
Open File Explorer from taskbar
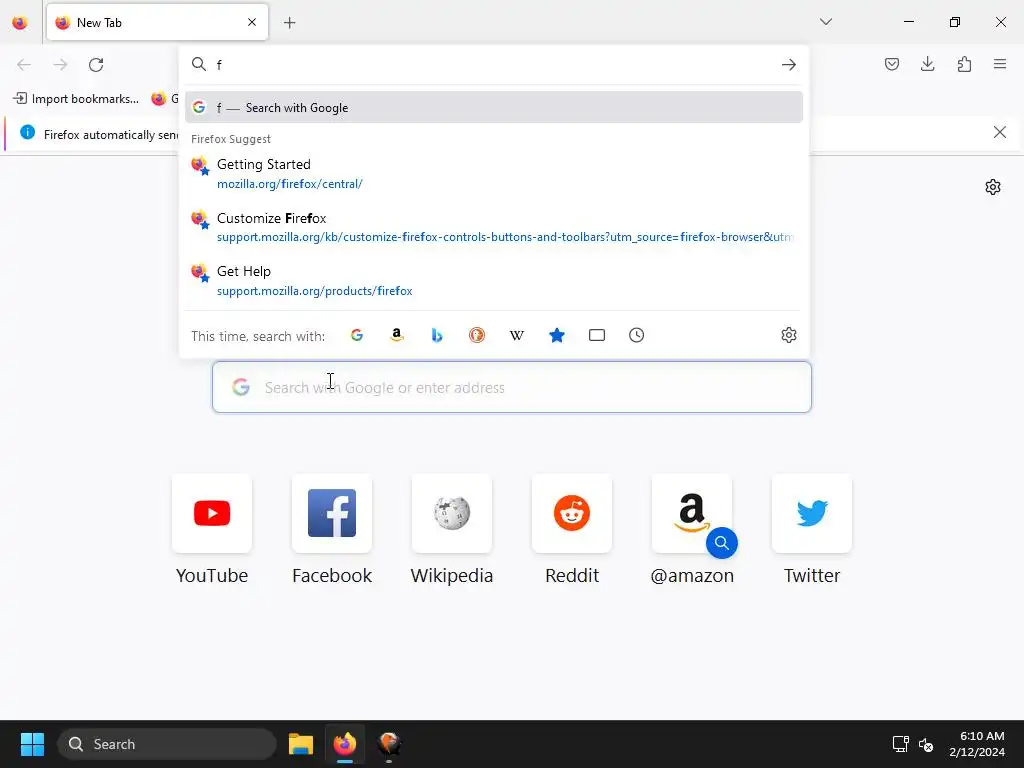tap(301, 744)
